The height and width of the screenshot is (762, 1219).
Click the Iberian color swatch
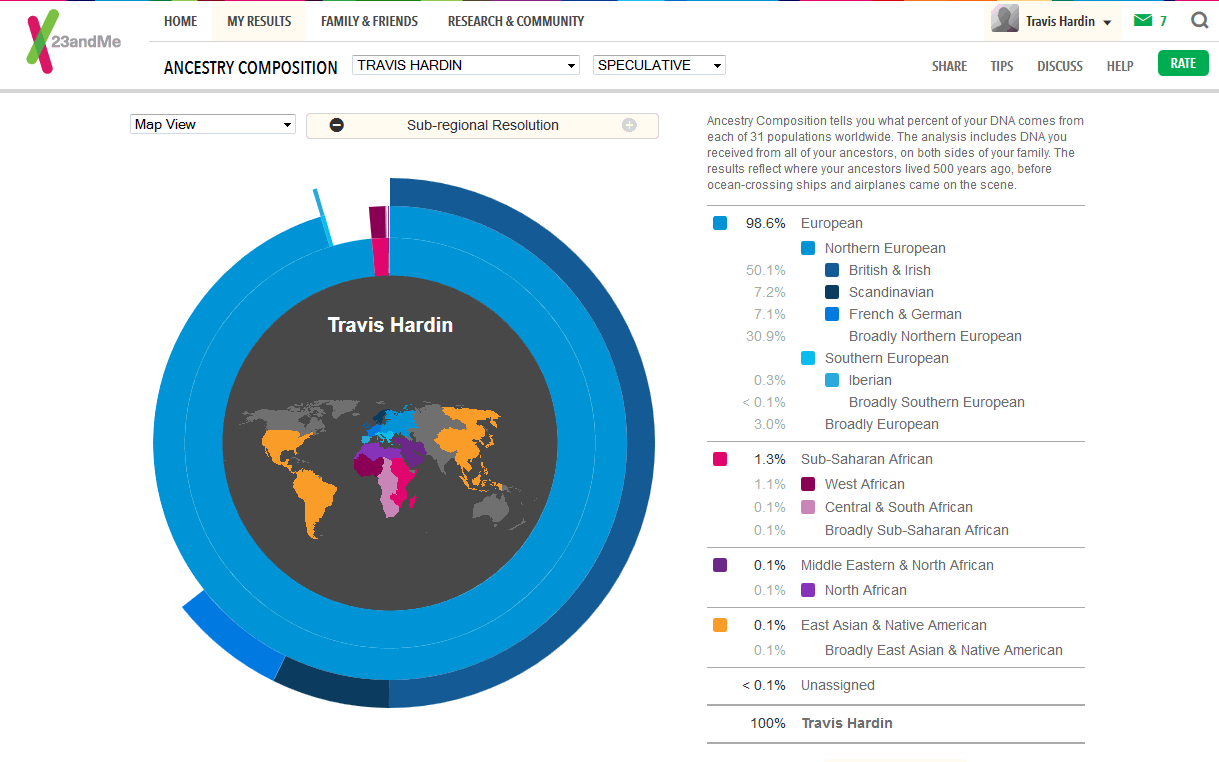point(832,380)
